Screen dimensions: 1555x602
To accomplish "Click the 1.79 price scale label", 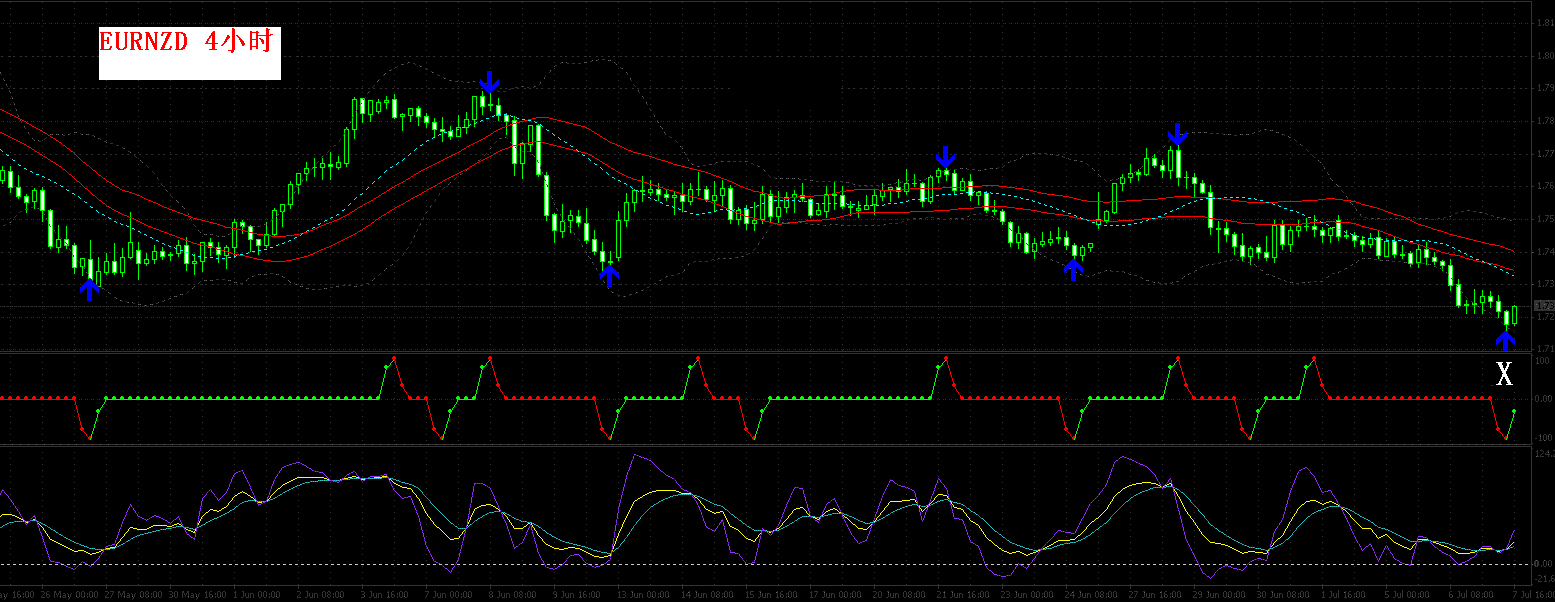I will tap(1545, 88).
